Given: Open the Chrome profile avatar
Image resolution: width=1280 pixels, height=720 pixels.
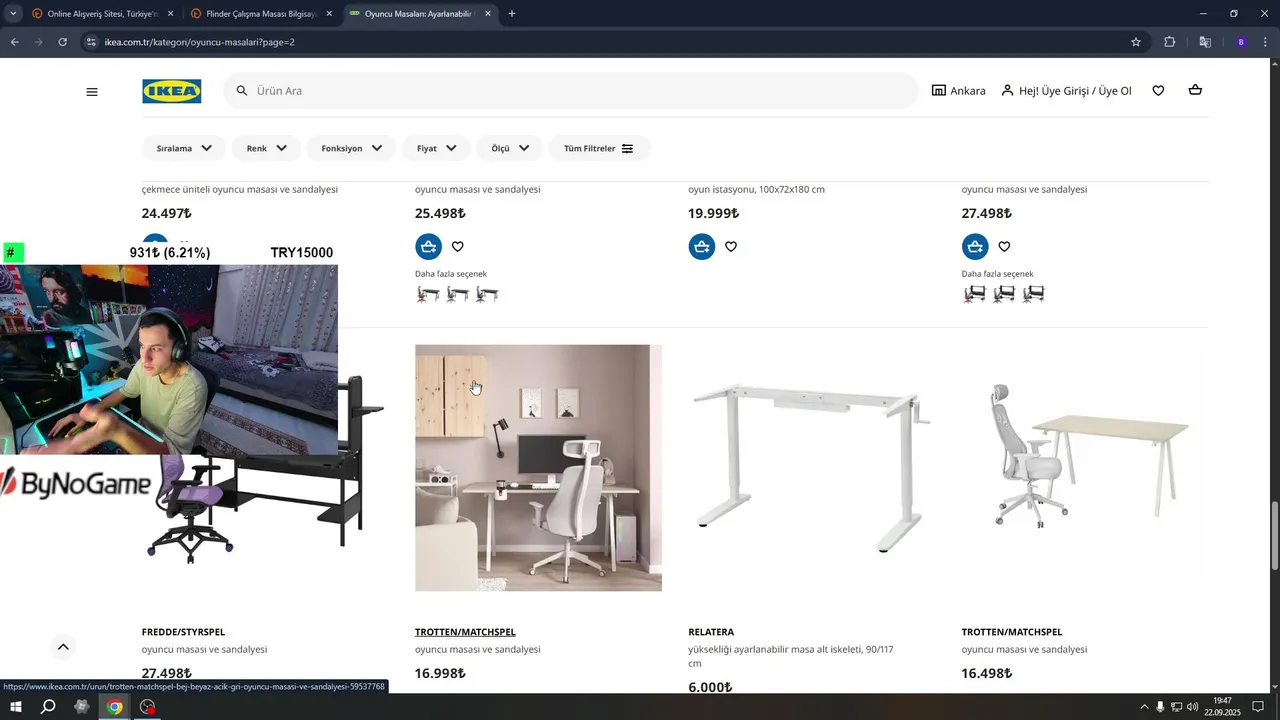Looking at the screenshot, I should pyautogui.click(x=1241, y=42).
